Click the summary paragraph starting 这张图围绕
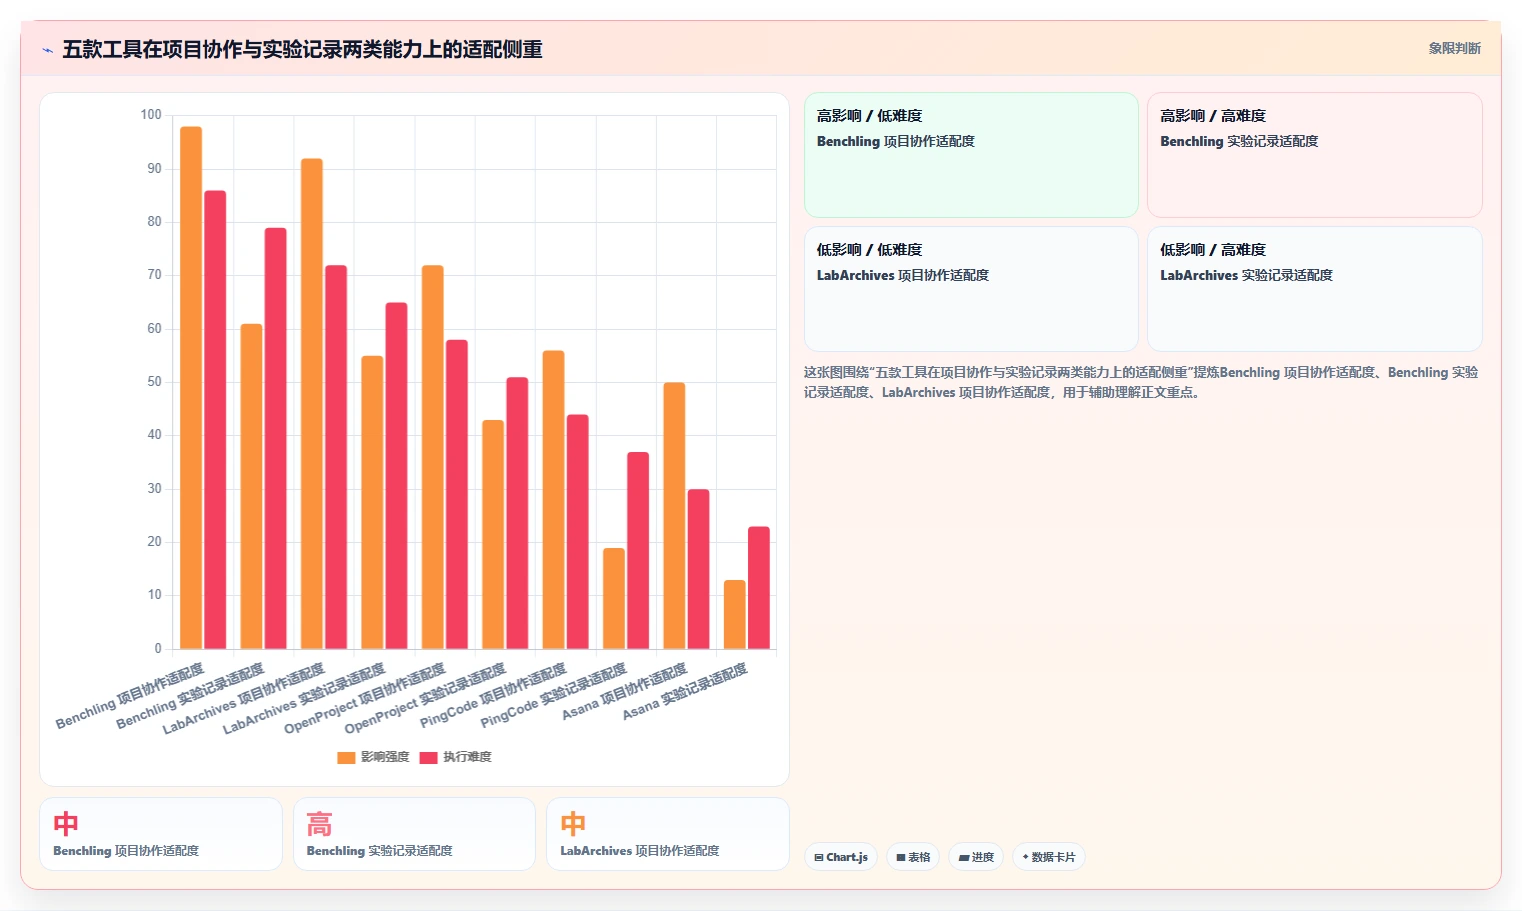Viewport: 1522px width, 911px height. pos(1141,382)
